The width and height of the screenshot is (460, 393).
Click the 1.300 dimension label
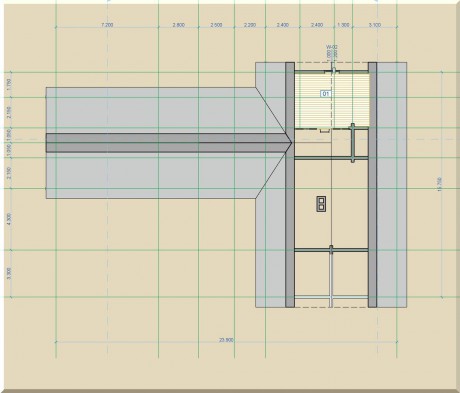click(343, 25)
